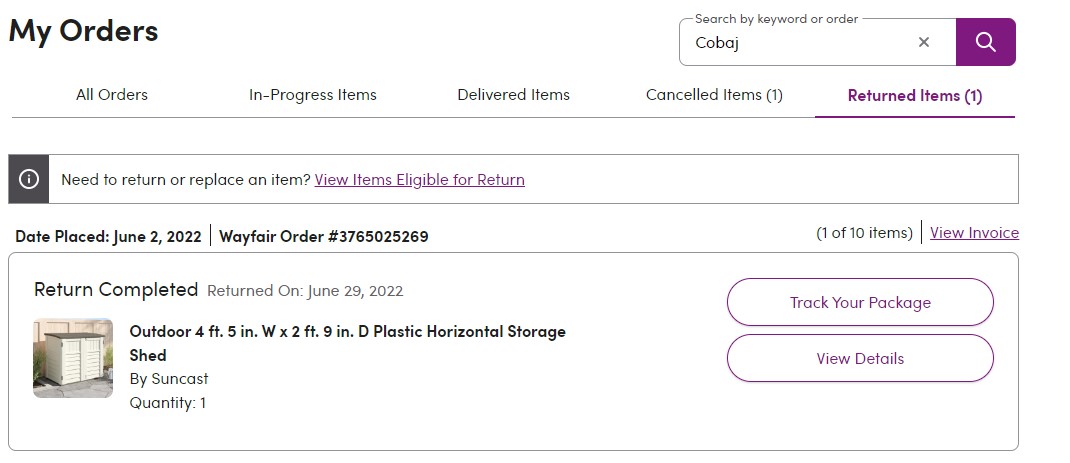
Task: Open the In-Progress Items tab
Action: pyautogui.click(x=313, y=95)
